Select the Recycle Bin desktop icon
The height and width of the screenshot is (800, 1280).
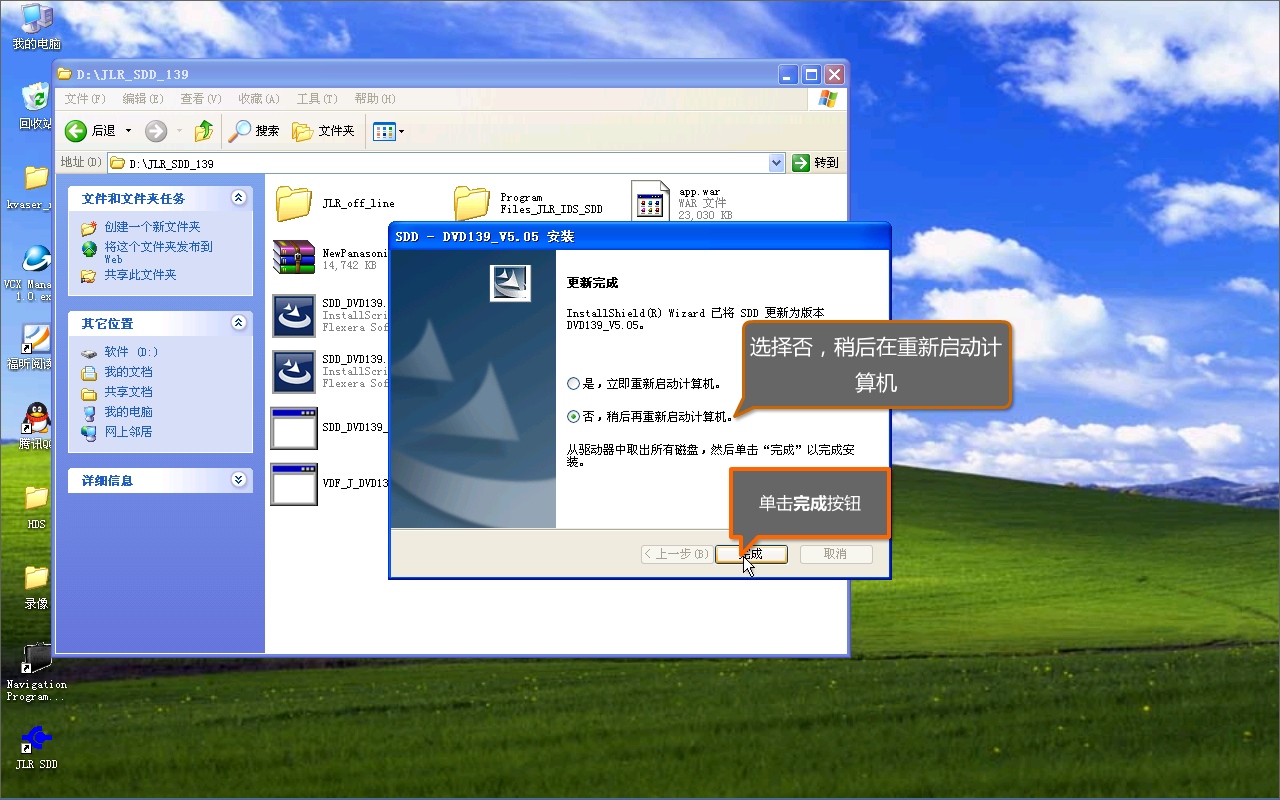click(36, 105)
